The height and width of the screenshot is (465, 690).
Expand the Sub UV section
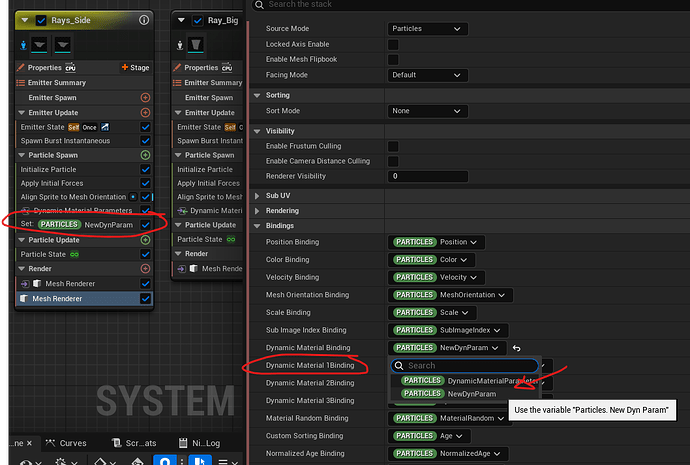pyautogui.click(x=258, y=196)
